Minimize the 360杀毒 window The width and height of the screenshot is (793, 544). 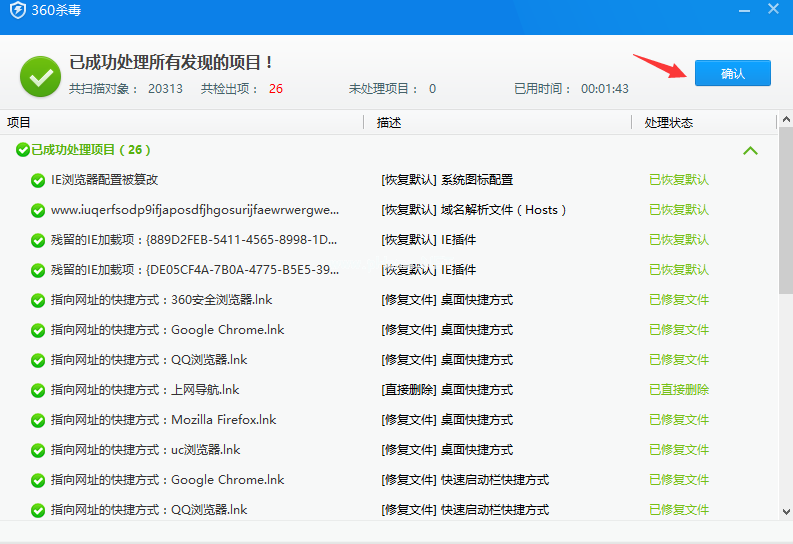(x=744, y=10)
